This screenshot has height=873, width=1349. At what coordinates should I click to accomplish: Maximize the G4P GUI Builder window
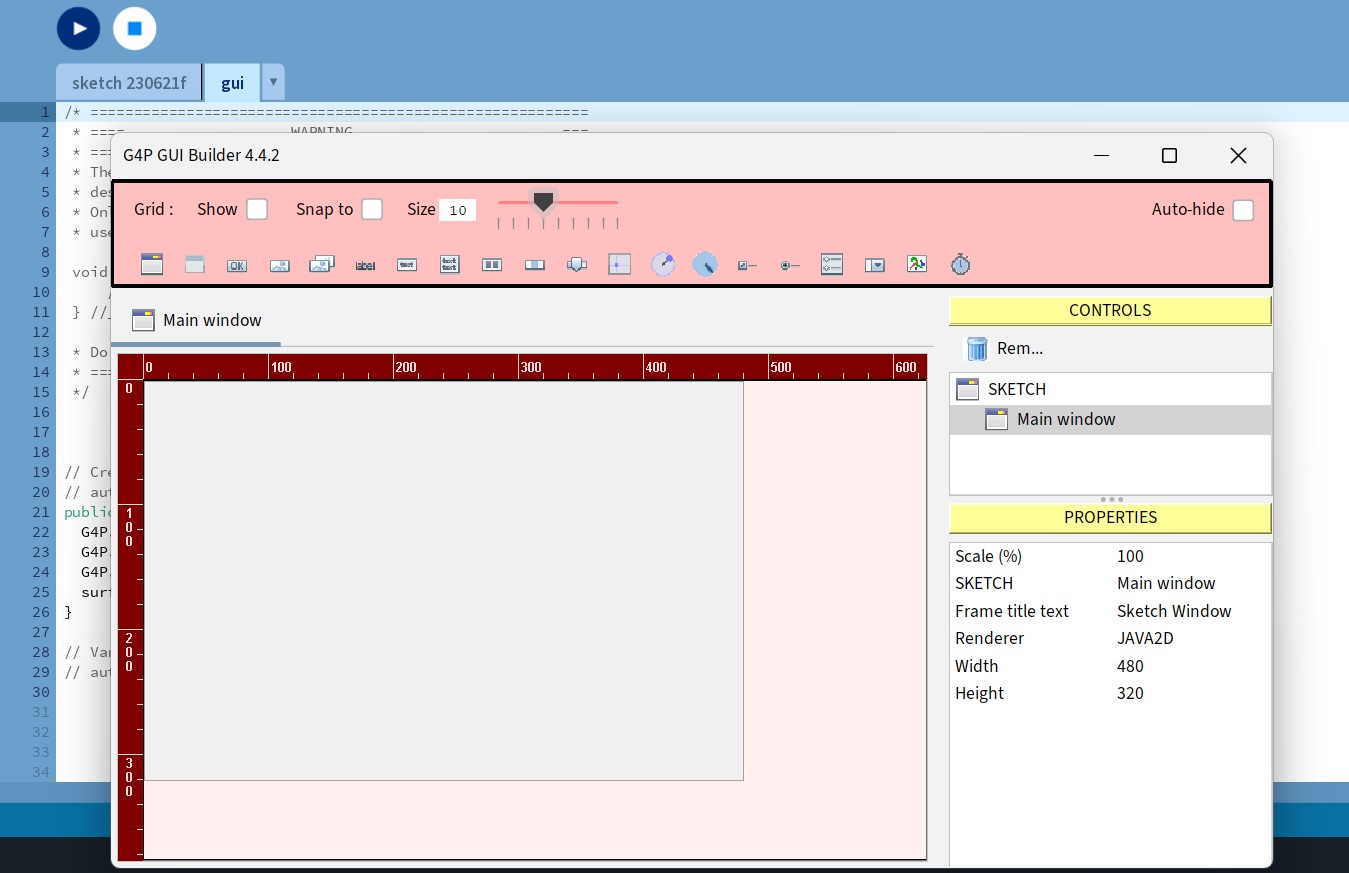click(x=1169, y=156)
